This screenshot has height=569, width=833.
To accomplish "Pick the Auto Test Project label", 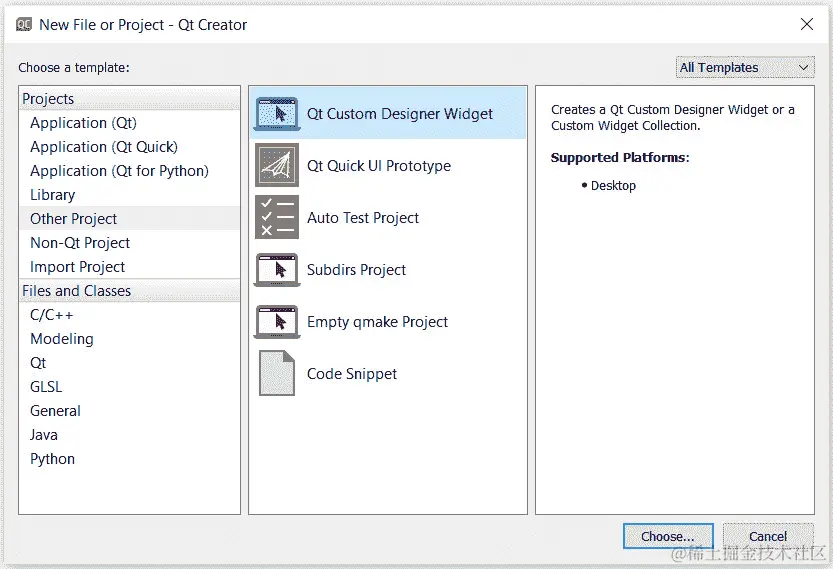I will [x=363, y=218].
